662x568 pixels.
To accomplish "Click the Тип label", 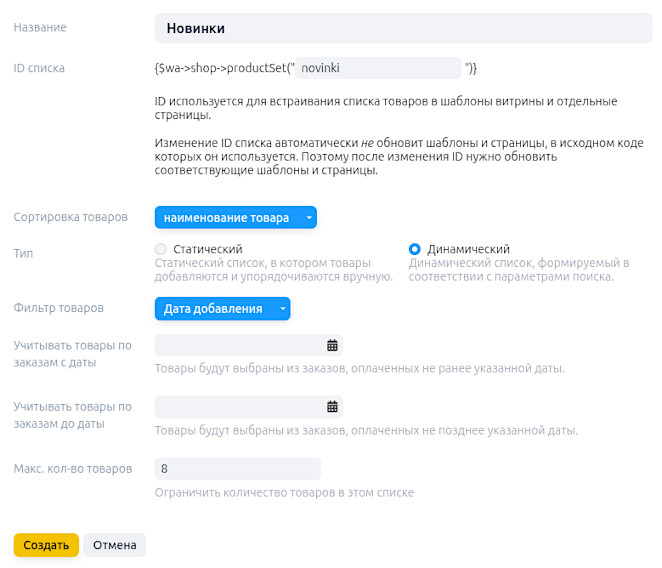I will [24, 254].
